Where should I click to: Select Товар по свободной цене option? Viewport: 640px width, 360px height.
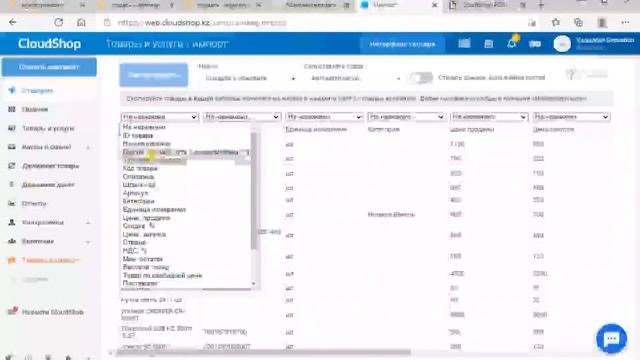pos(162,276)
